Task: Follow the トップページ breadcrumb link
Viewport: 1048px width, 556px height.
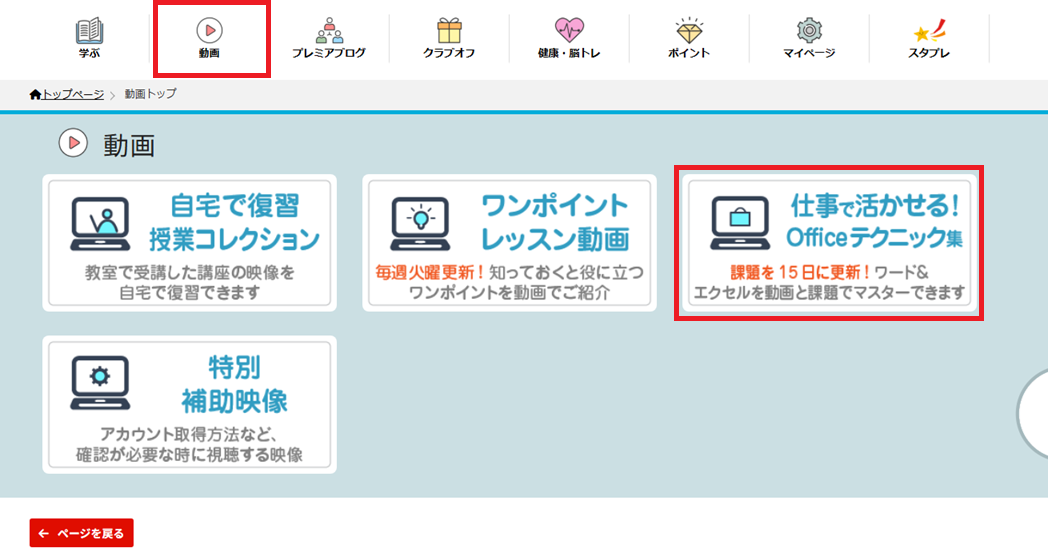Action: (73, 94)
